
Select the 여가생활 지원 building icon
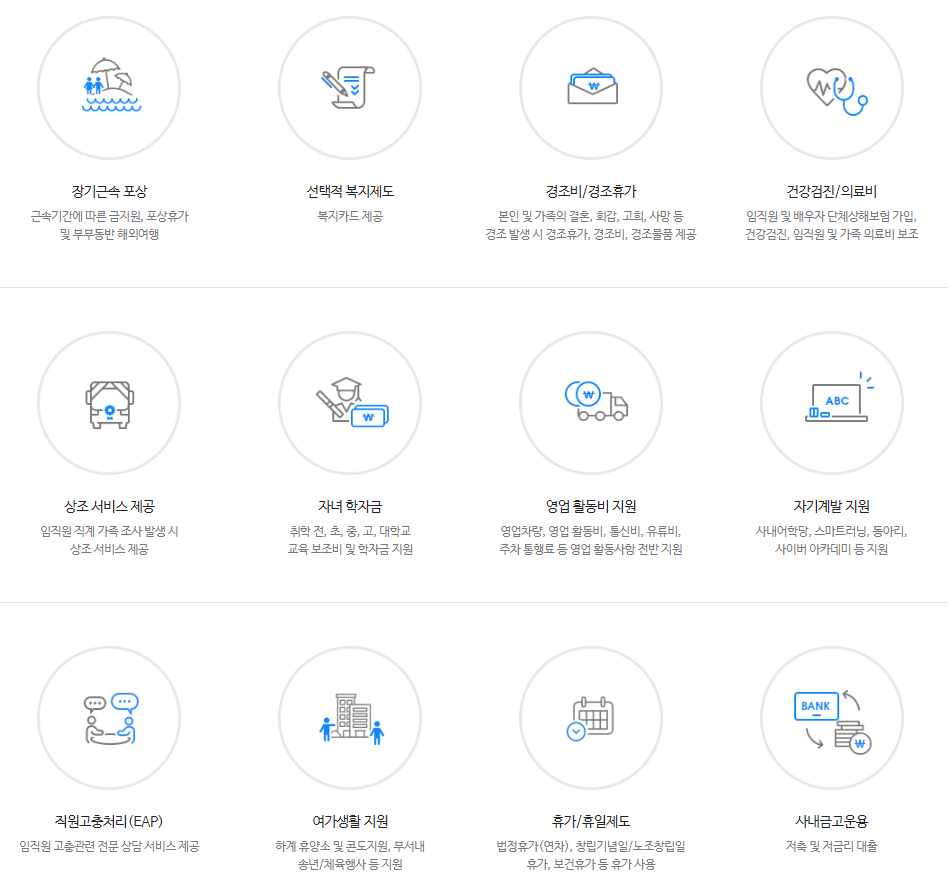[350, 717]
